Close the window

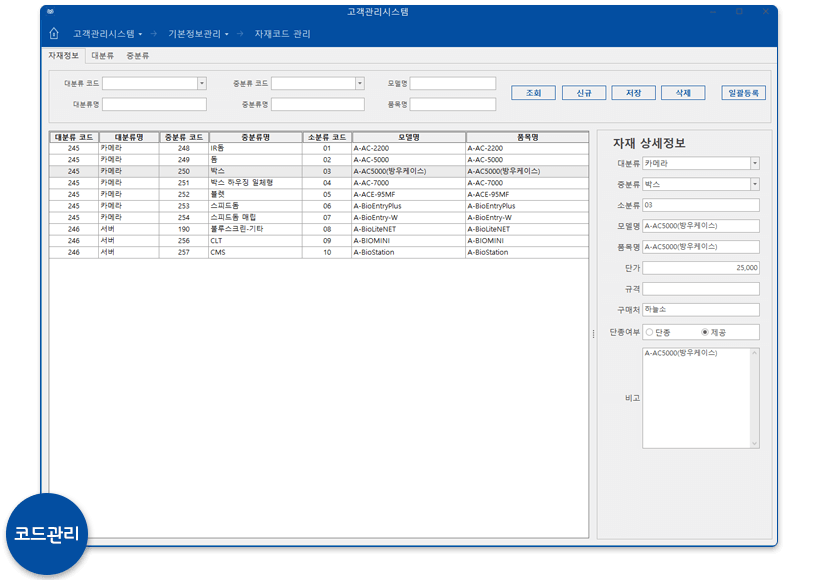click(765, 11)
